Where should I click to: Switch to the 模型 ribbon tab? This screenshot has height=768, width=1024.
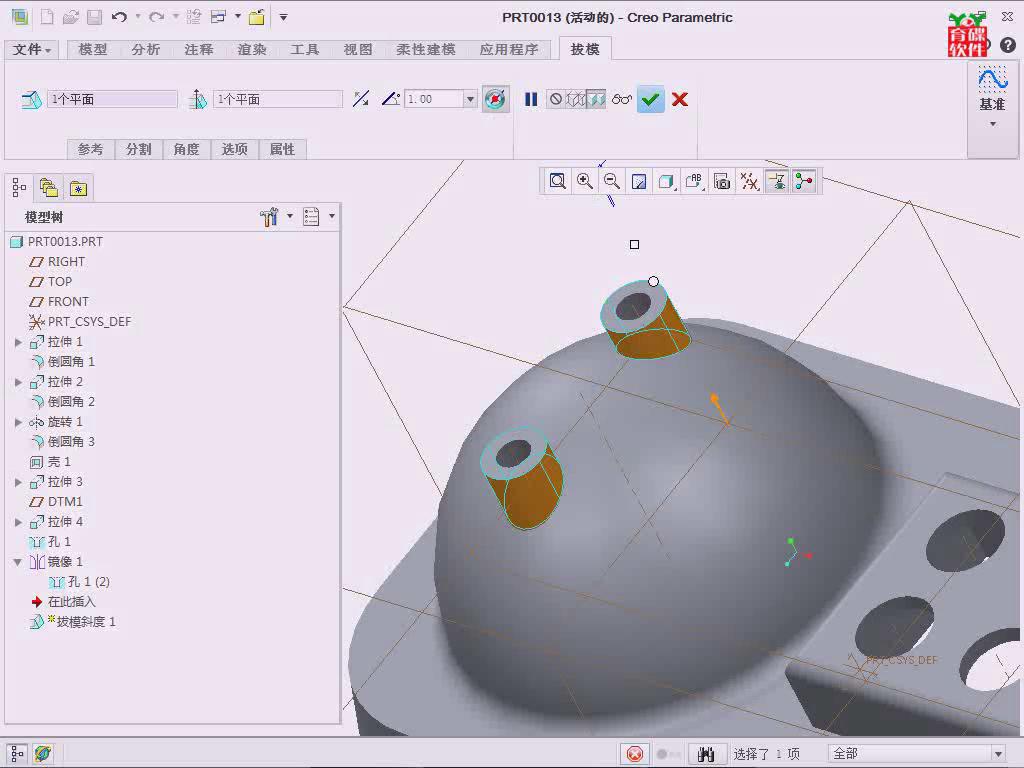pos(93,50)
